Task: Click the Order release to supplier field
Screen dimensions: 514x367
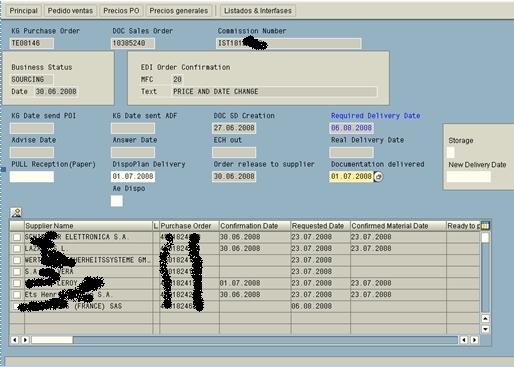Action: pyautogui.click(x=234, y=176)
